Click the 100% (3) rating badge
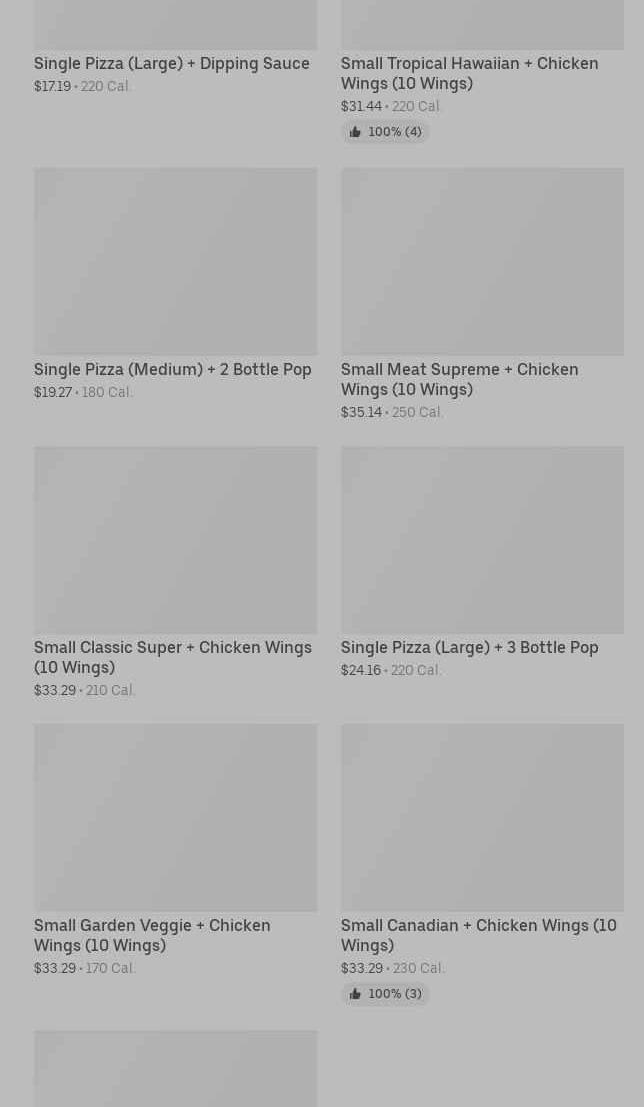The width and height of the screenshot is (644, 1107). pos(386,994)
